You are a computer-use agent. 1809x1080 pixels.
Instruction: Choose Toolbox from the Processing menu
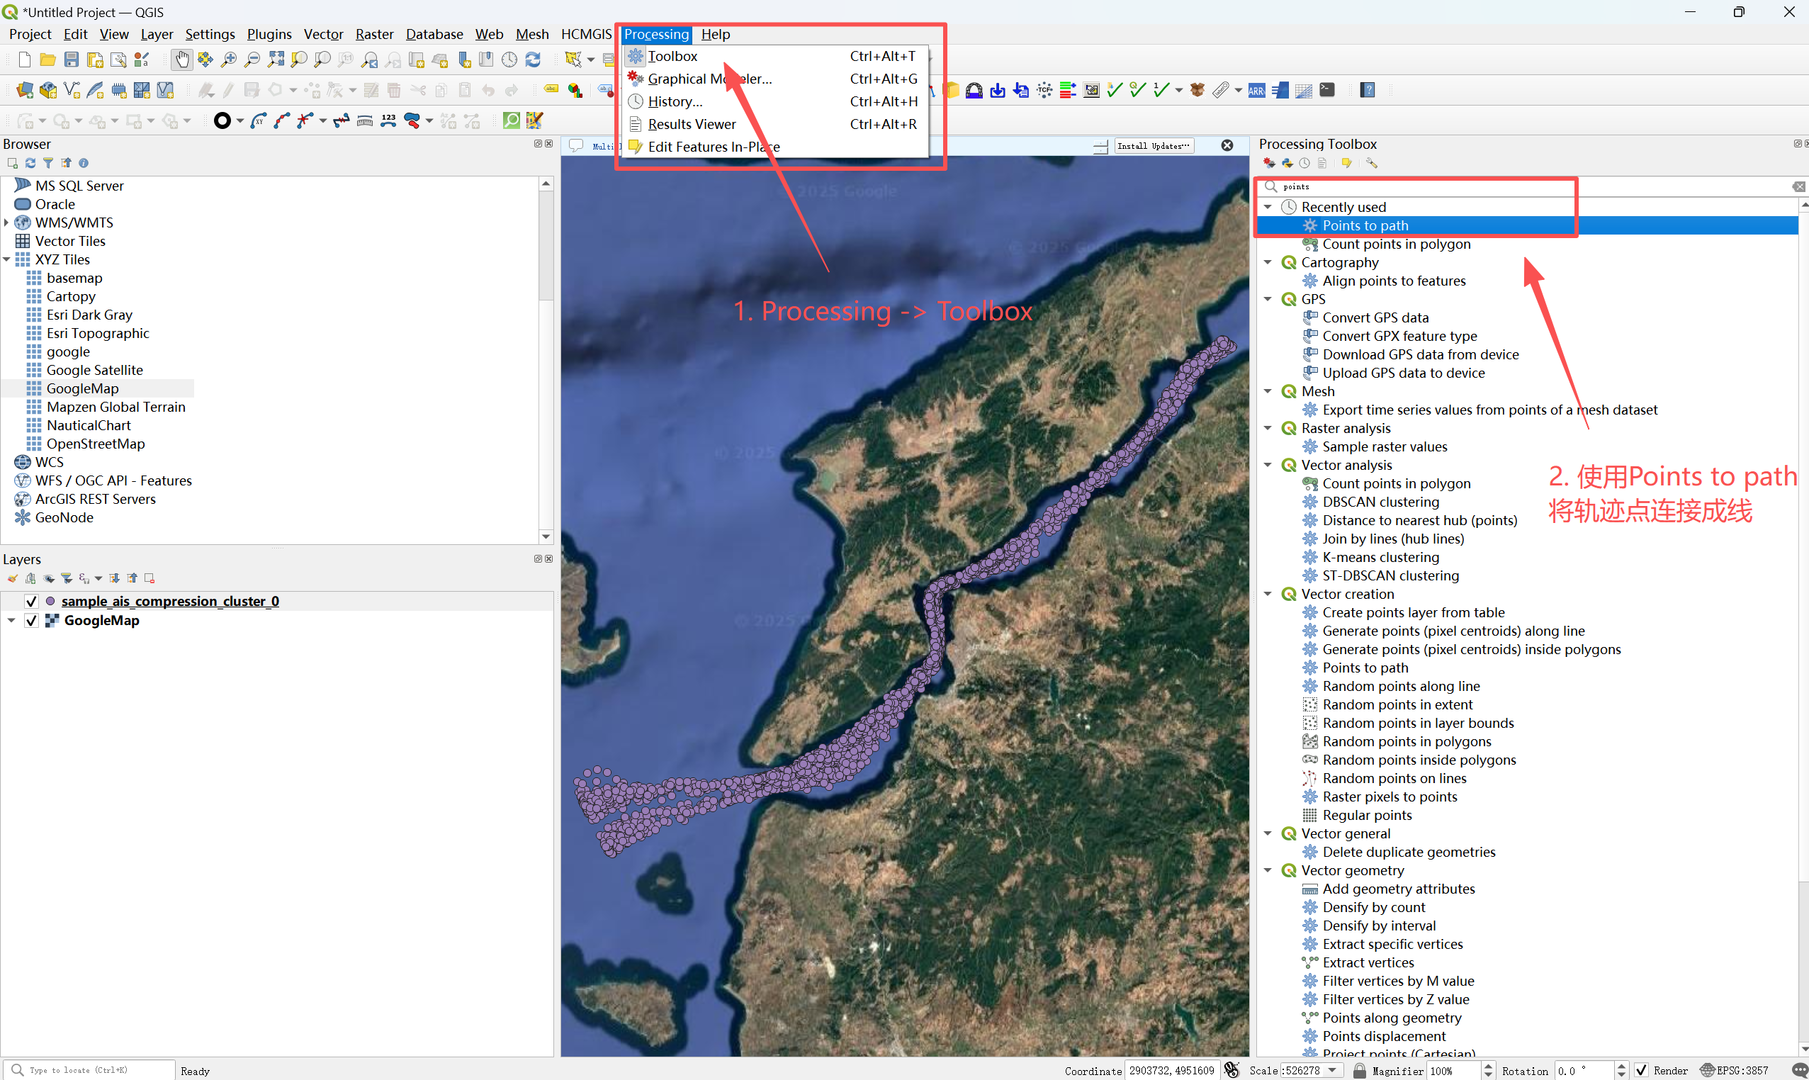672,56
